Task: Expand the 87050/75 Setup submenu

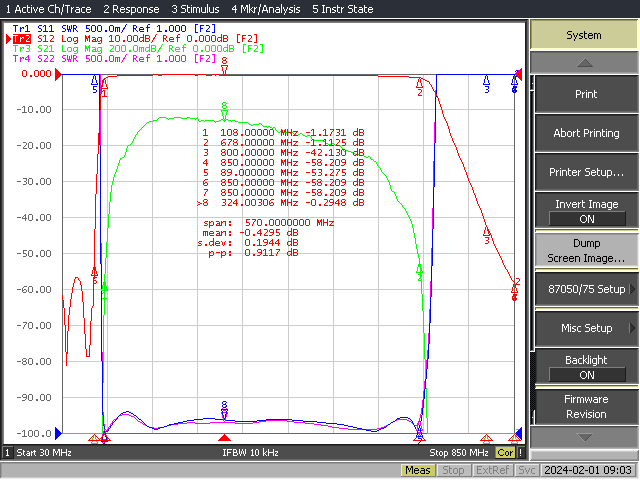Action: pos(586,289)
